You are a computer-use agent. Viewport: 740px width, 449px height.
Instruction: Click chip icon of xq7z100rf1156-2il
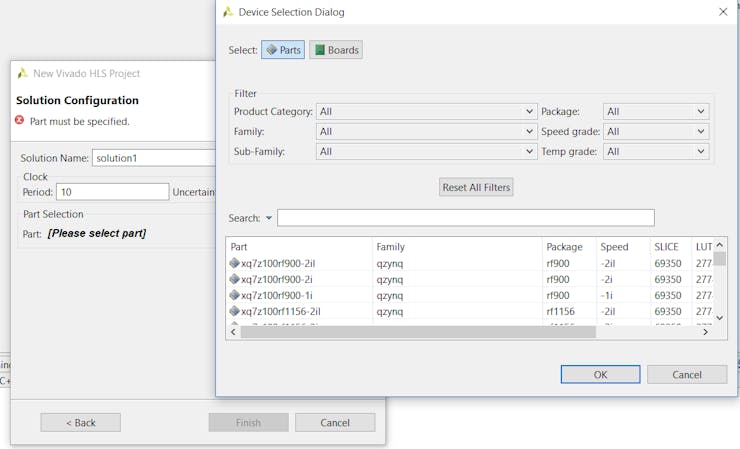pos(234,311)
